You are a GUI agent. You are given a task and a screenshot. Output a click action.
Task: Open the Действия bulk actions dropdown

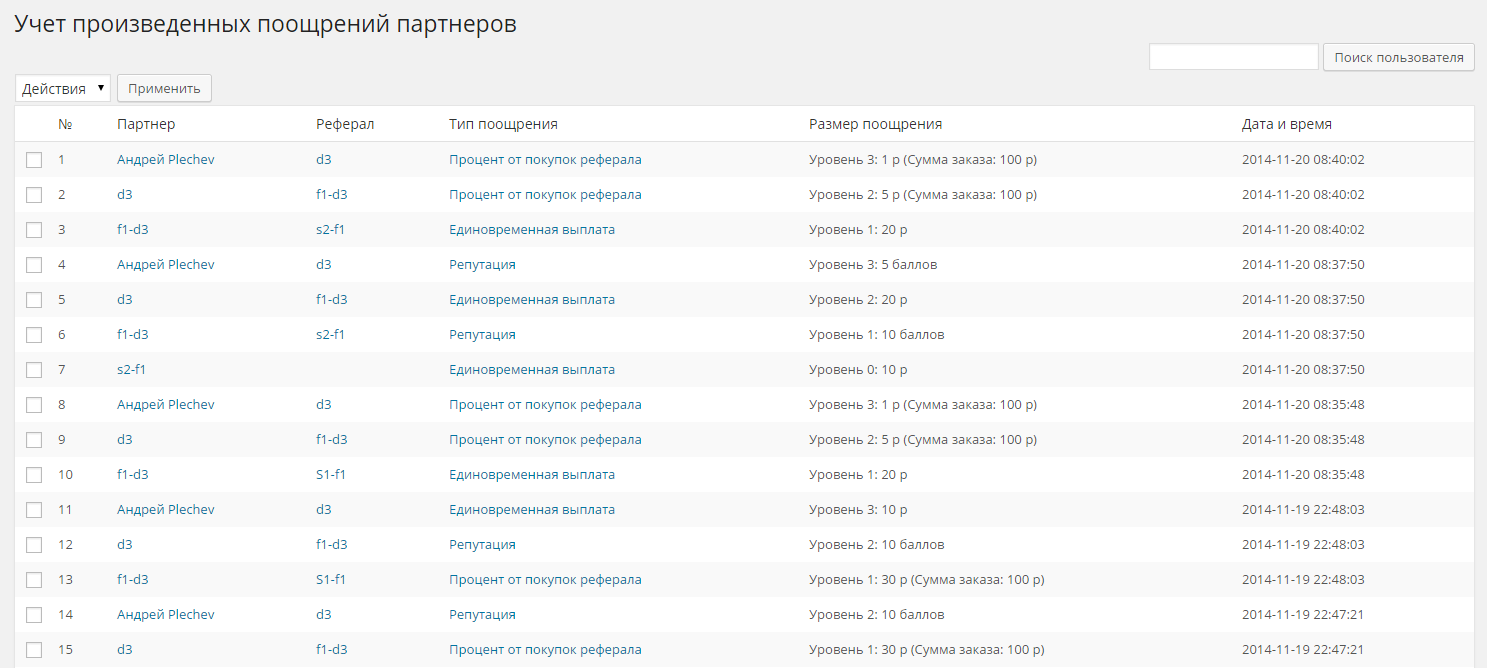(x=62, y=88)
